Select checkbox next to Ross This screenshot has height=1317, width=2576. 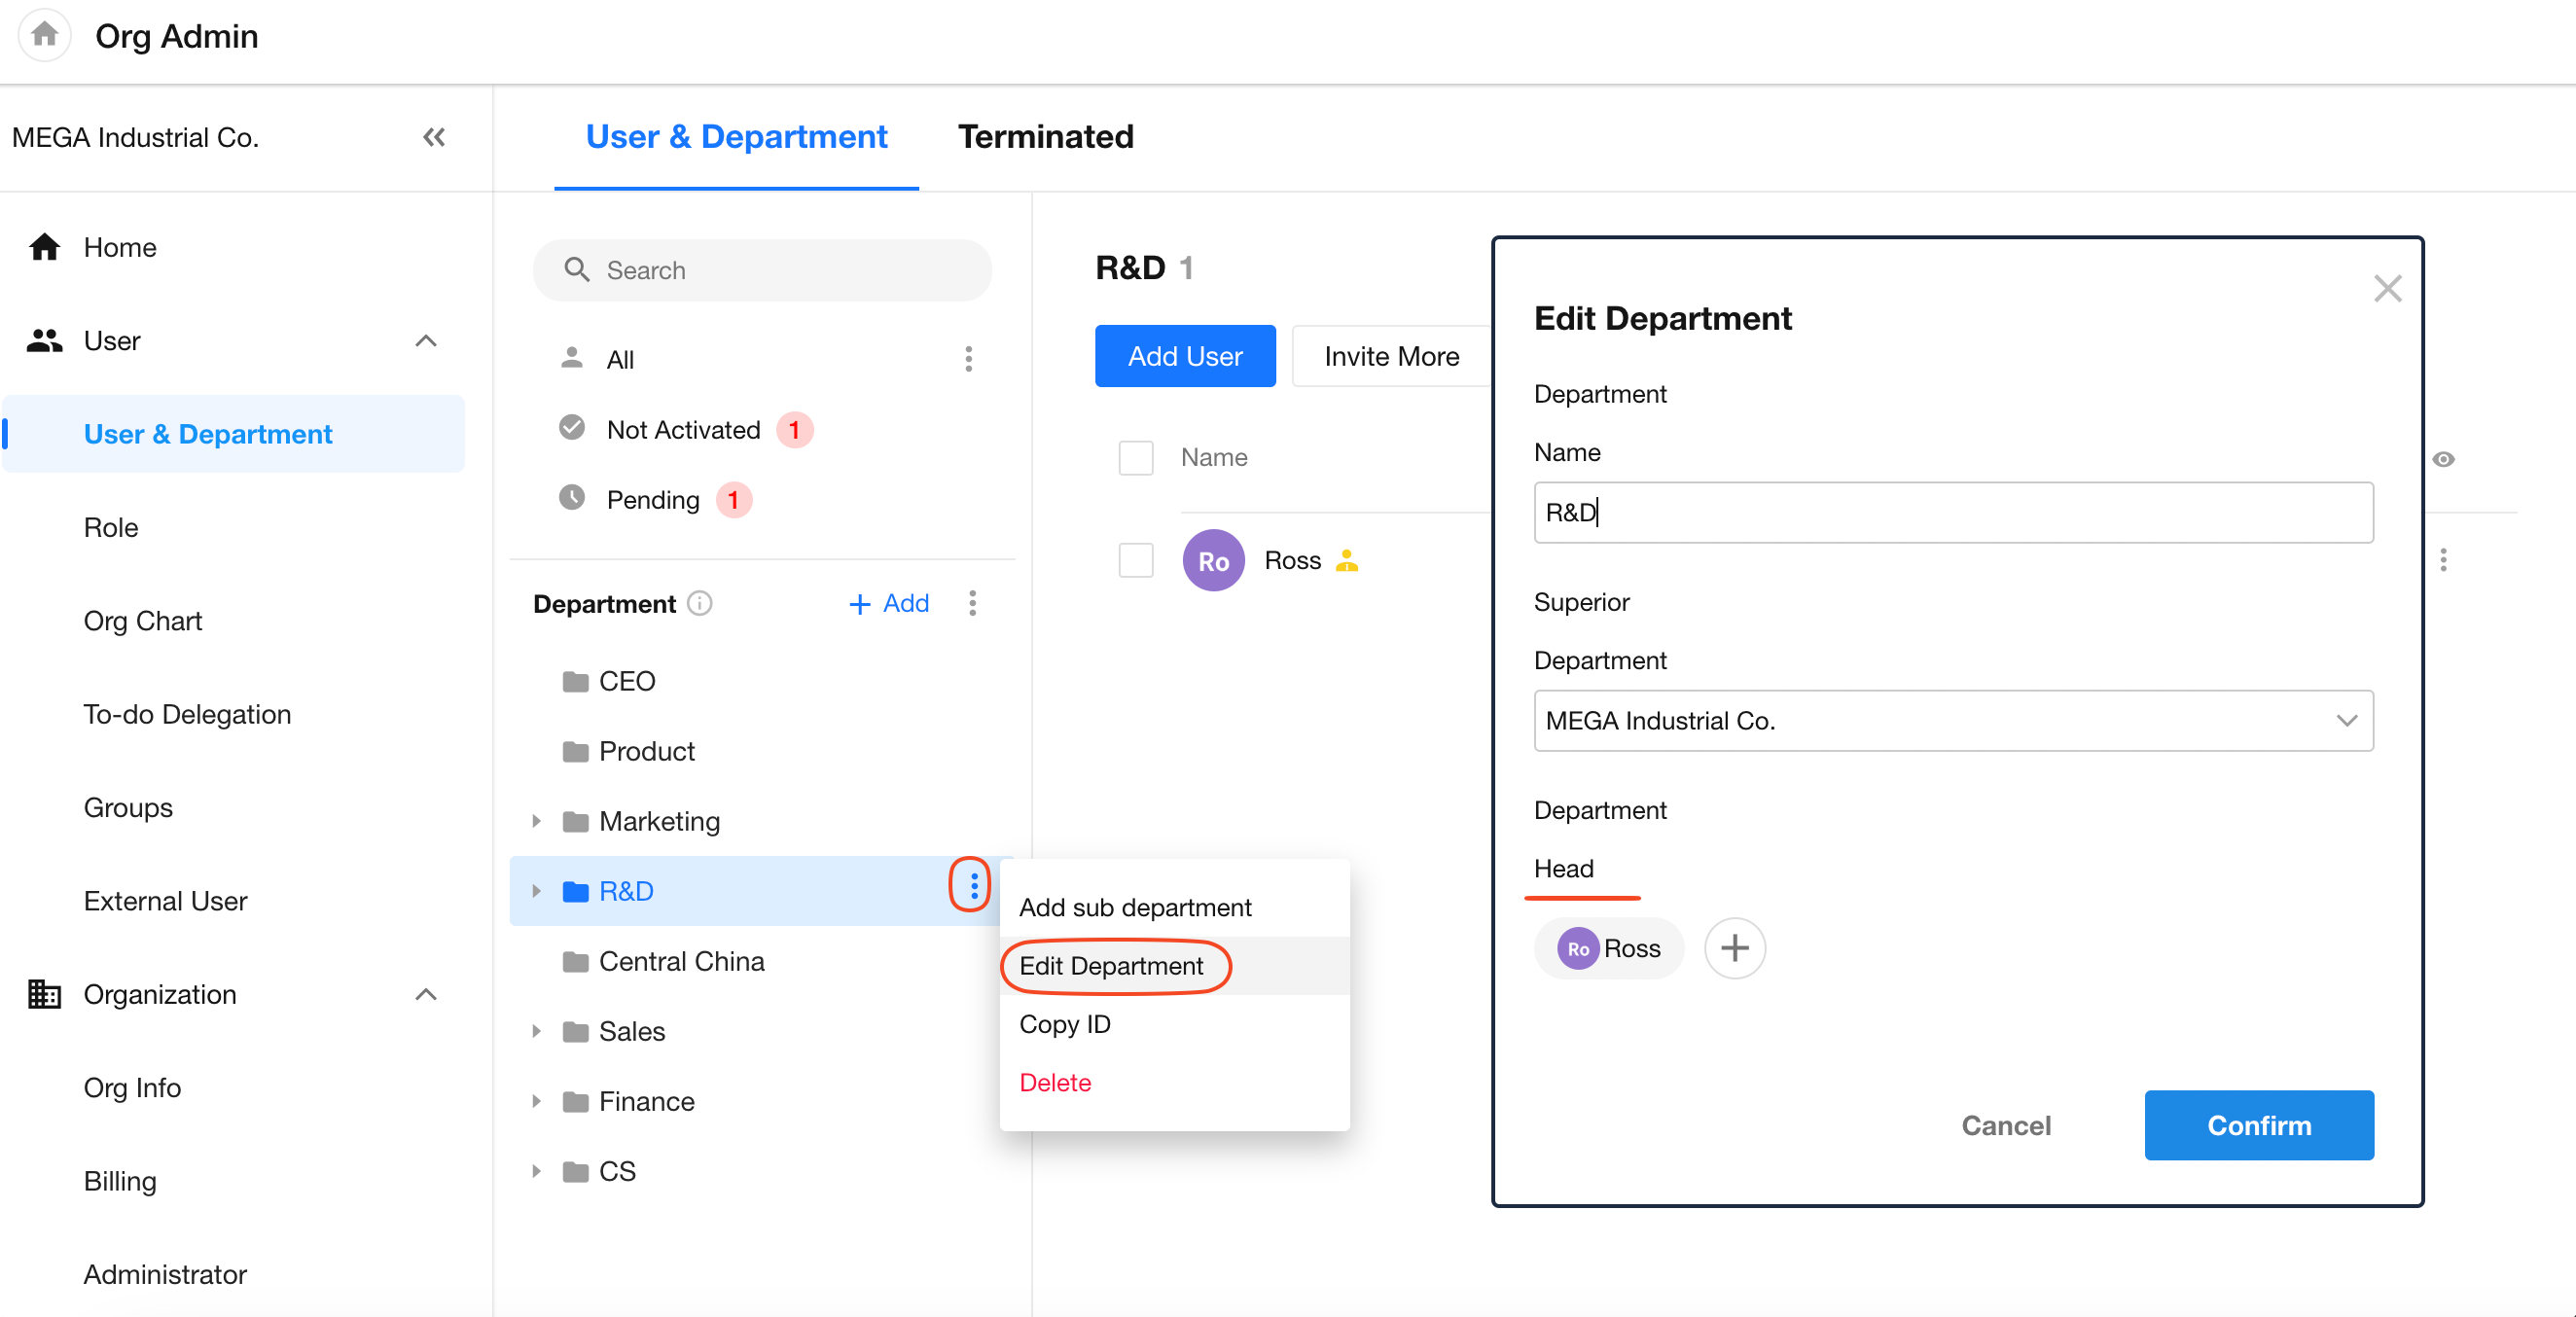tap(1135, 560)
